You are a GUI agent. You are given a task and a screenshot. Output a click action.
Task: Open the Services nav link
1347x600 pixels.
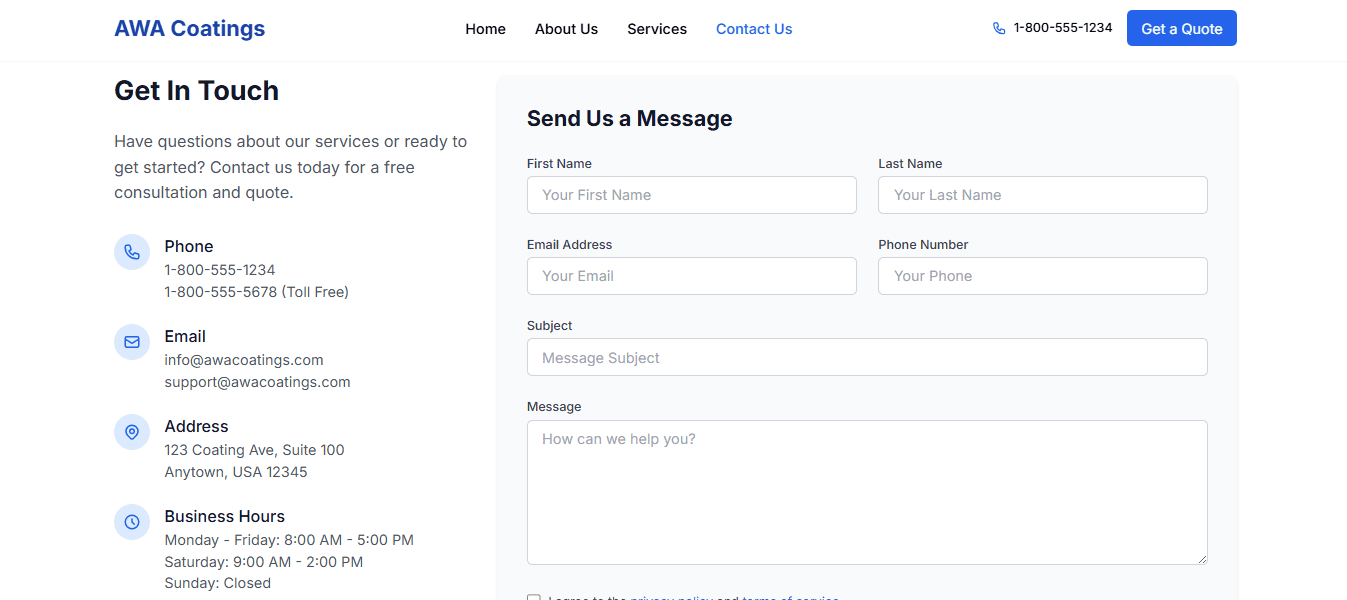click(657, 29)
